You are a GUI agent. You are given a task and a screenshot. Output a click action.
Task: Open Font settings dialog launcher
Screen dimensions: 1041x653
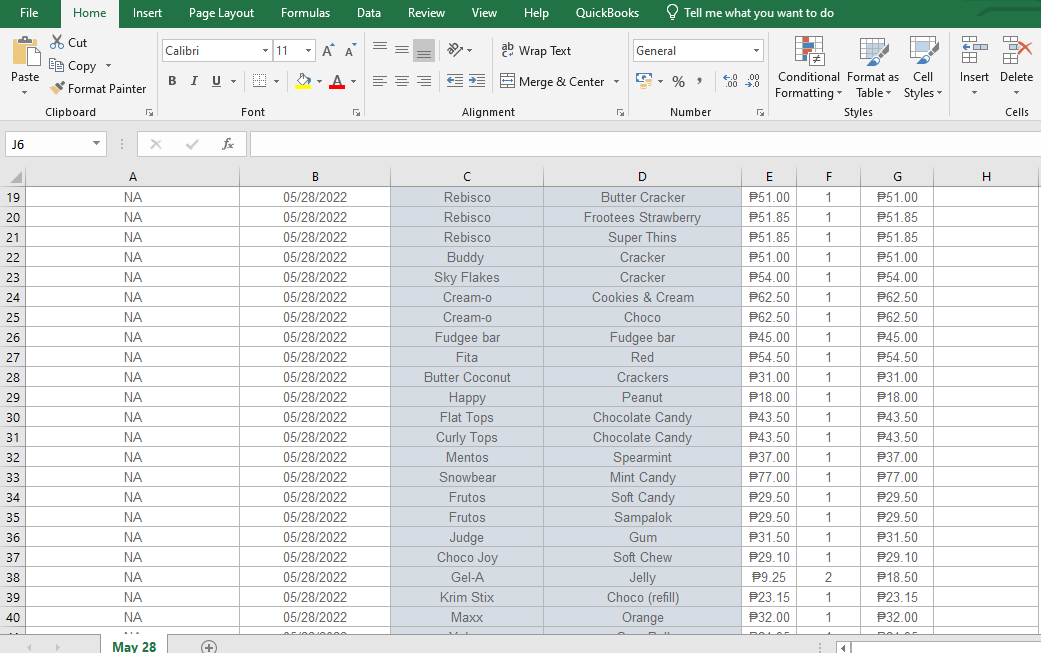pos(357,113)
